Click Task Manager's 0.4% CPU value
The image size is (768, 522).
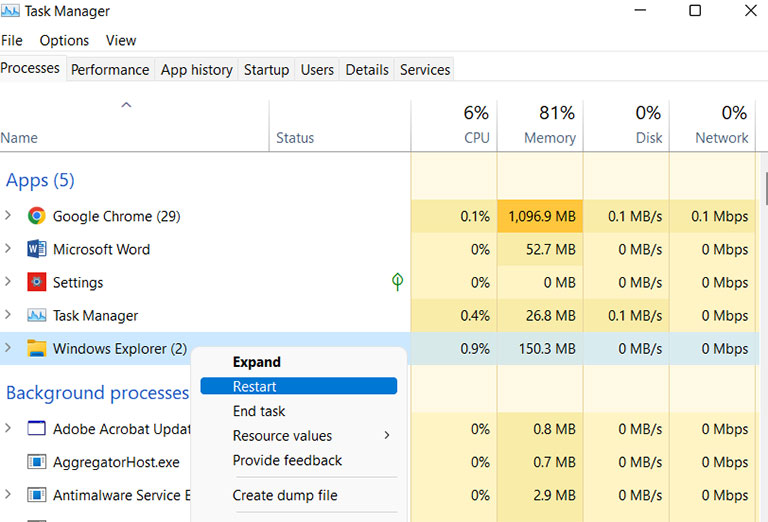coord(475,316)
